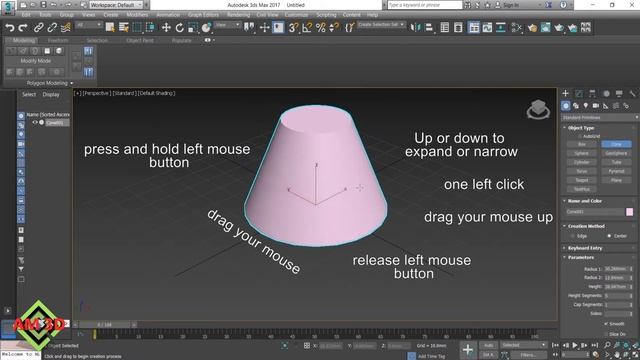This screenshot has height=360, width=640.
Task: Click the Rectangular Selection Region icon
Action: (x=137, y=27)
